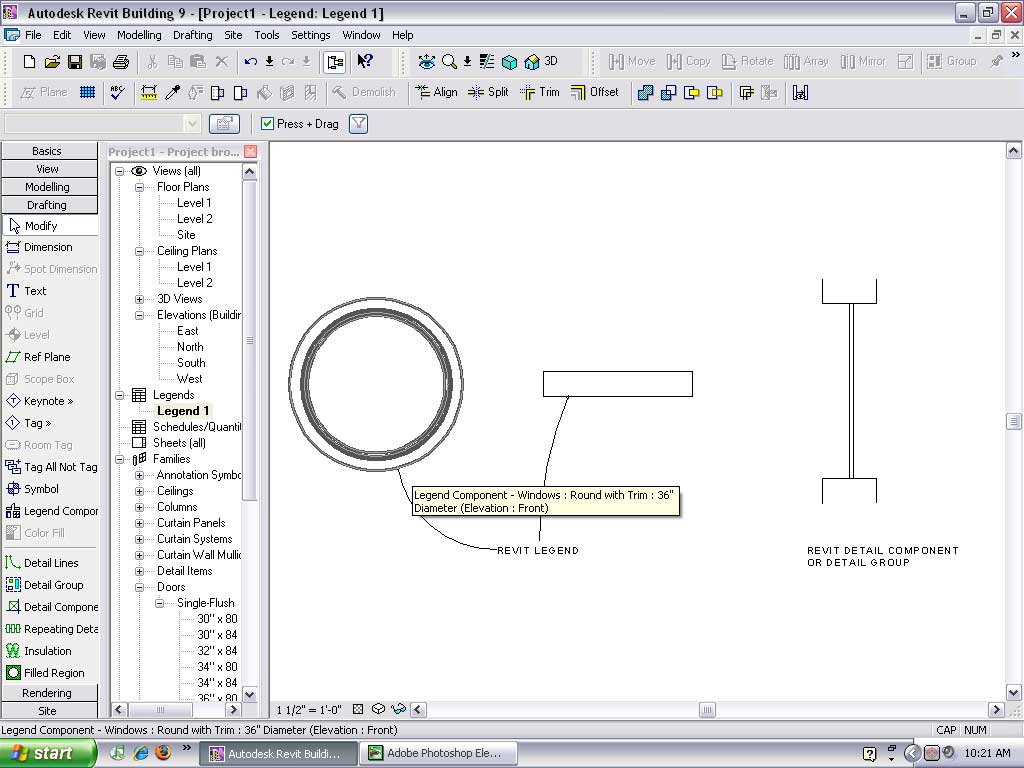This screenshot has width=1024, height=768.
Task: Collapse the Floor Plans tree node
Action: pyautogui.click(x=140, y=187)
